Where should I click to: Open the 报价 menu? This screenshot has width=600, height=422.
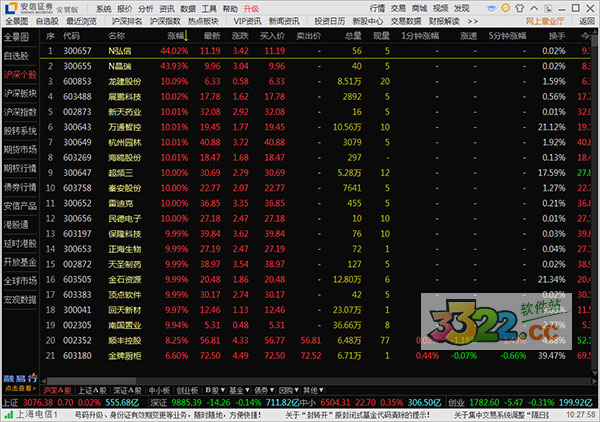click(124, 8)
